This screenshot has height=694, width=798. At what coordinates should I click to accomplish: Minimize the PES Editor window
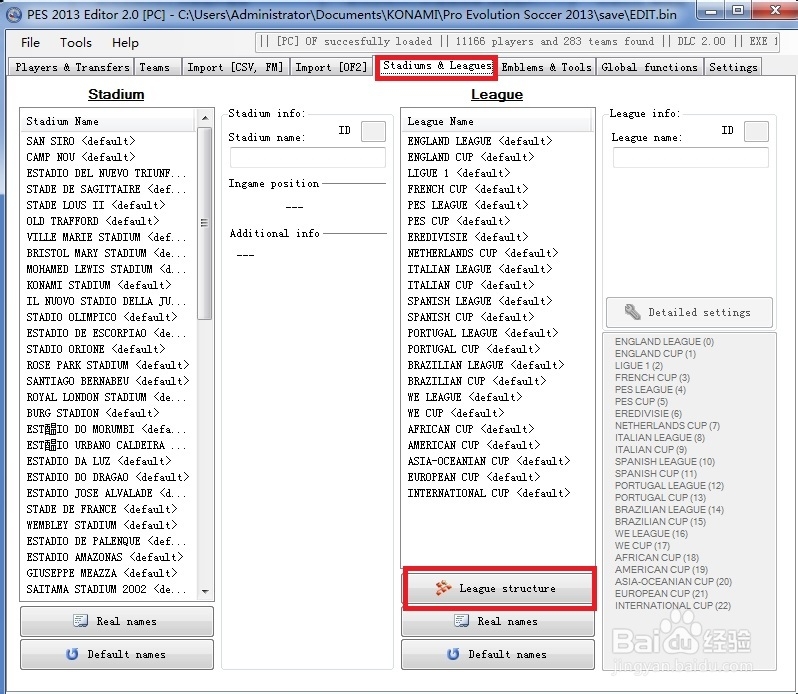[711, 11]
